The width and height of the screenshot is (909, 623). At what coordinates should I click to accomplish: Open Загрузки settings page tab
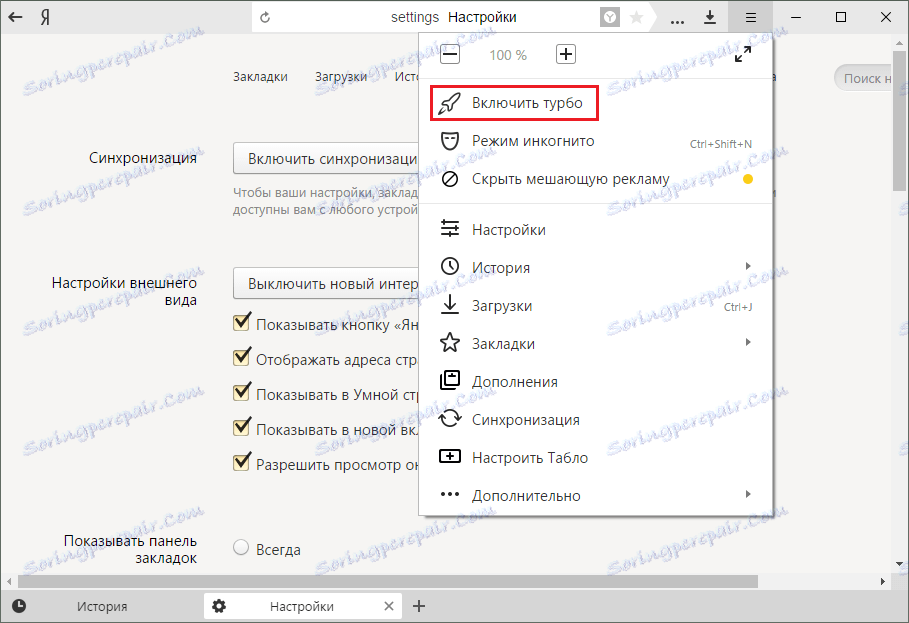click(x=341, y=76)
